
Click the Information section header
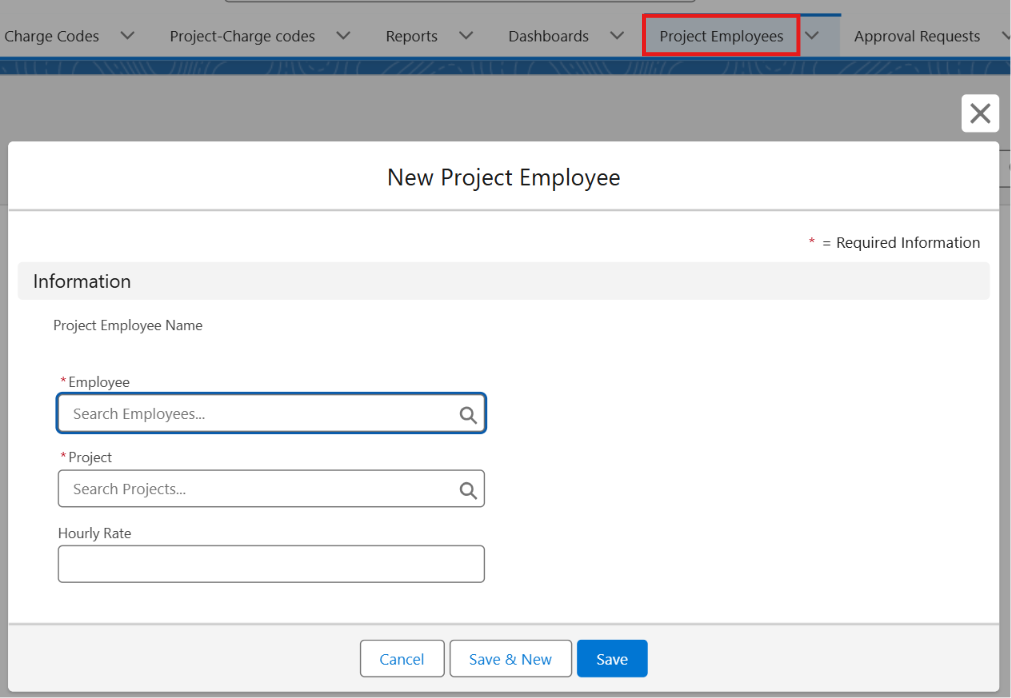pyautogui.click(x=503, y=281)
